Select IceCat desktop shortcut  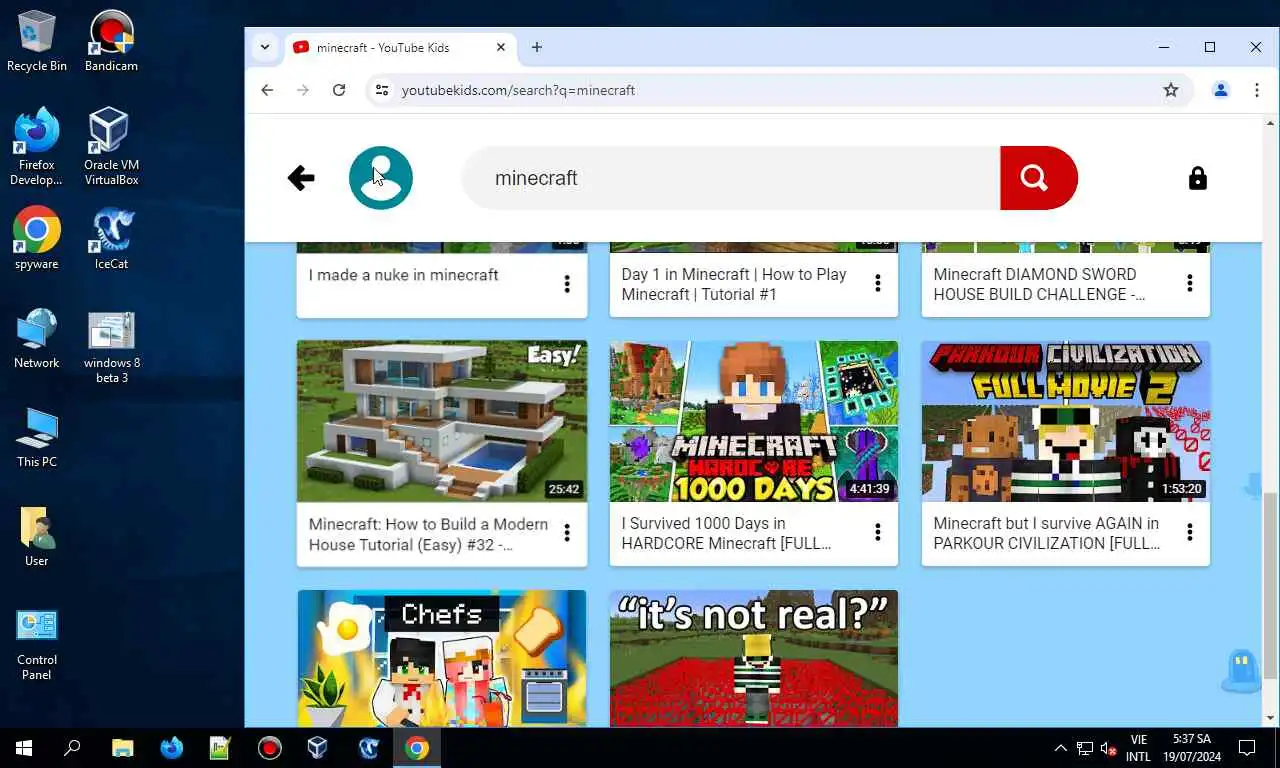pos(111,238)
